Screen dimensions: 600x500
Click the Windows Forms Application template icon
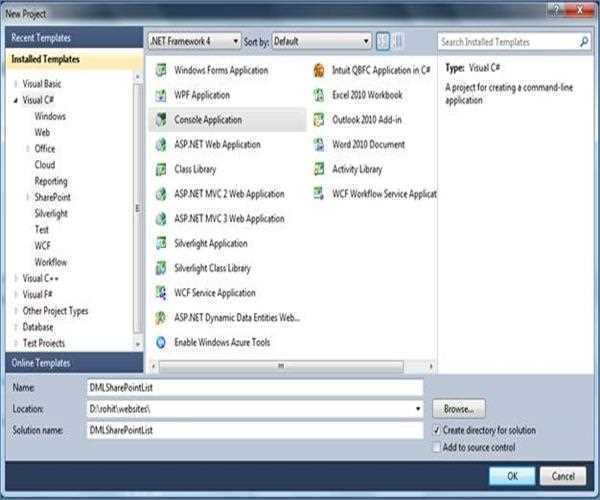[x=160, y=70]
